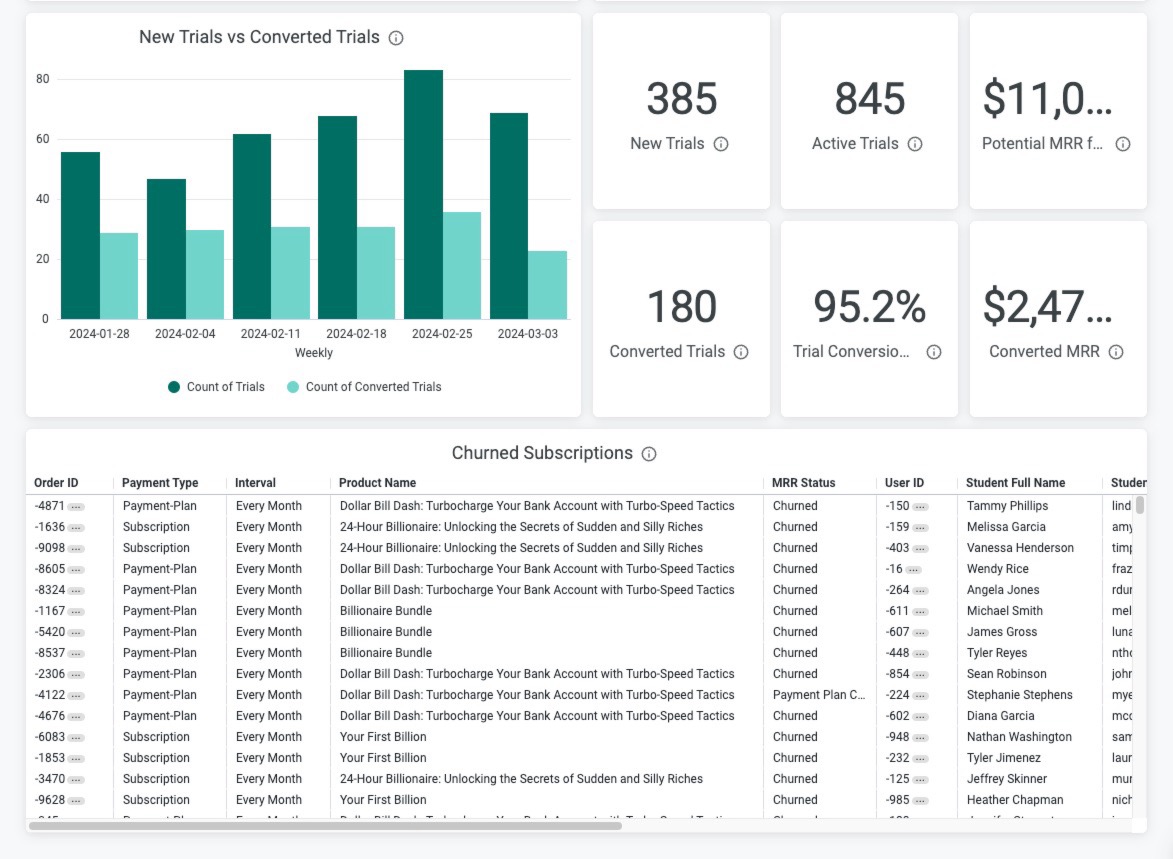Click info icon beside New Trials vs Converted Trials

(396, 38)
